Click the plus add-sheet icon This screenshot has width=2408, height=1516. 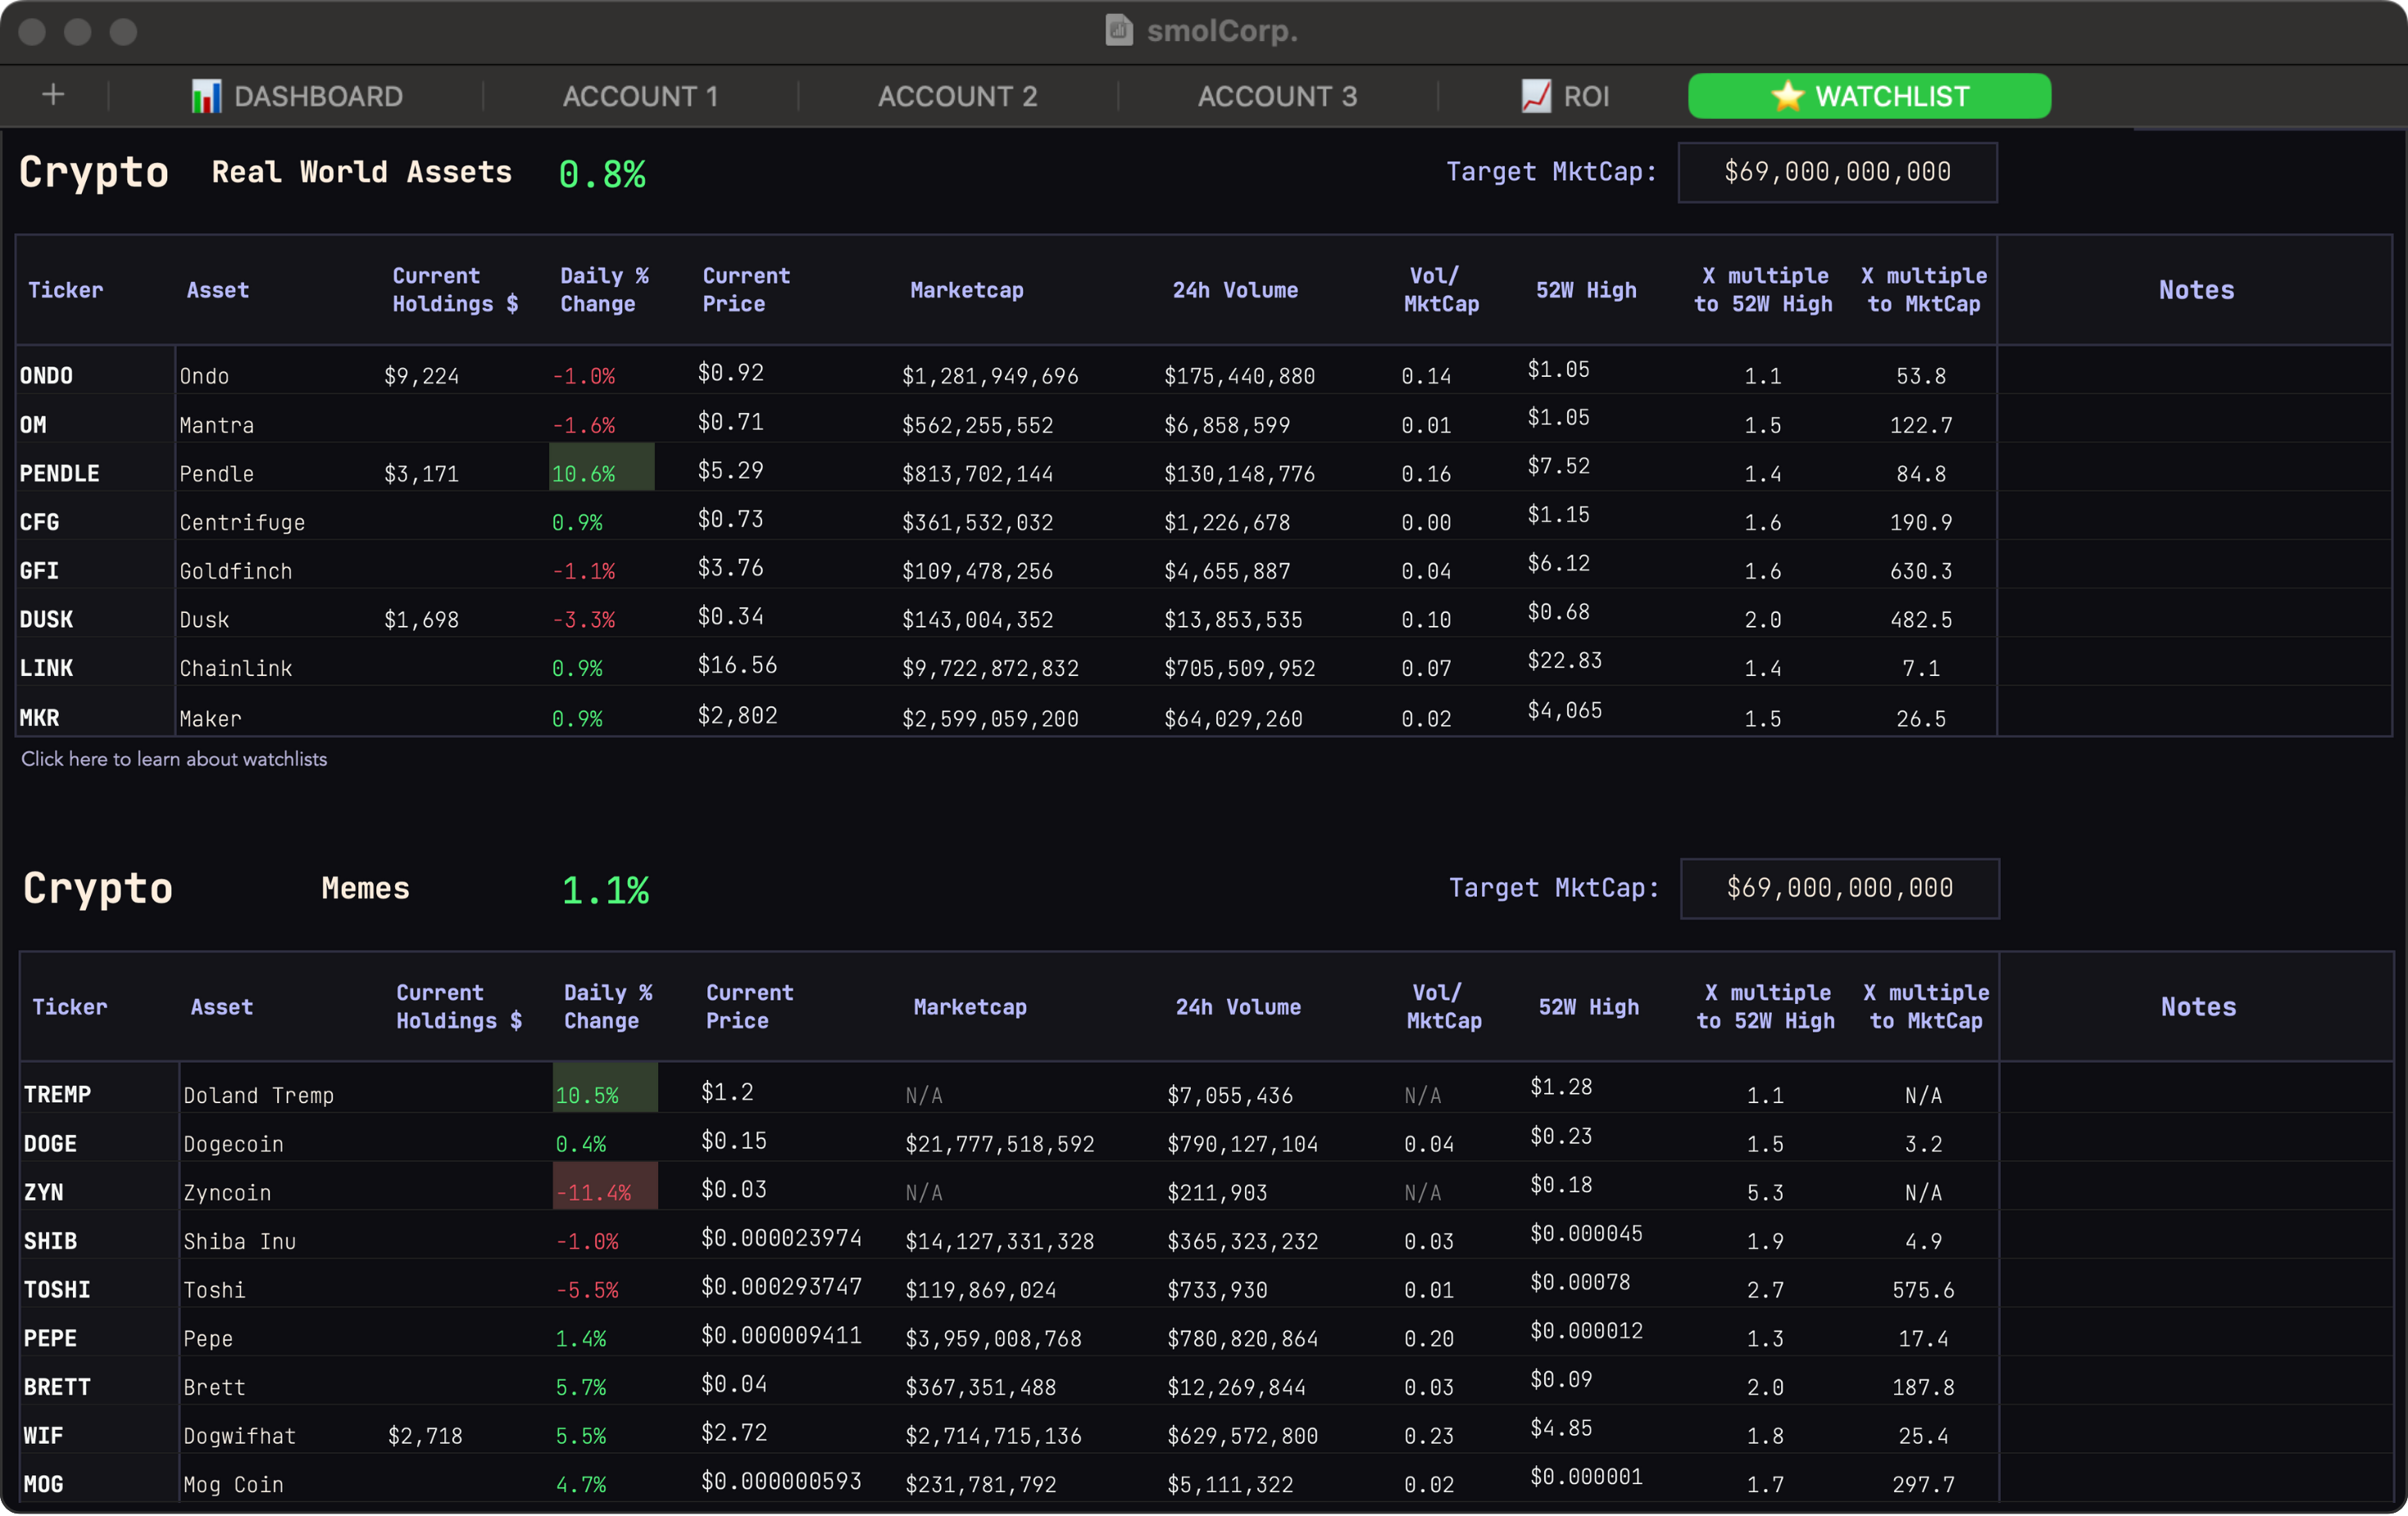click(53, 95)
